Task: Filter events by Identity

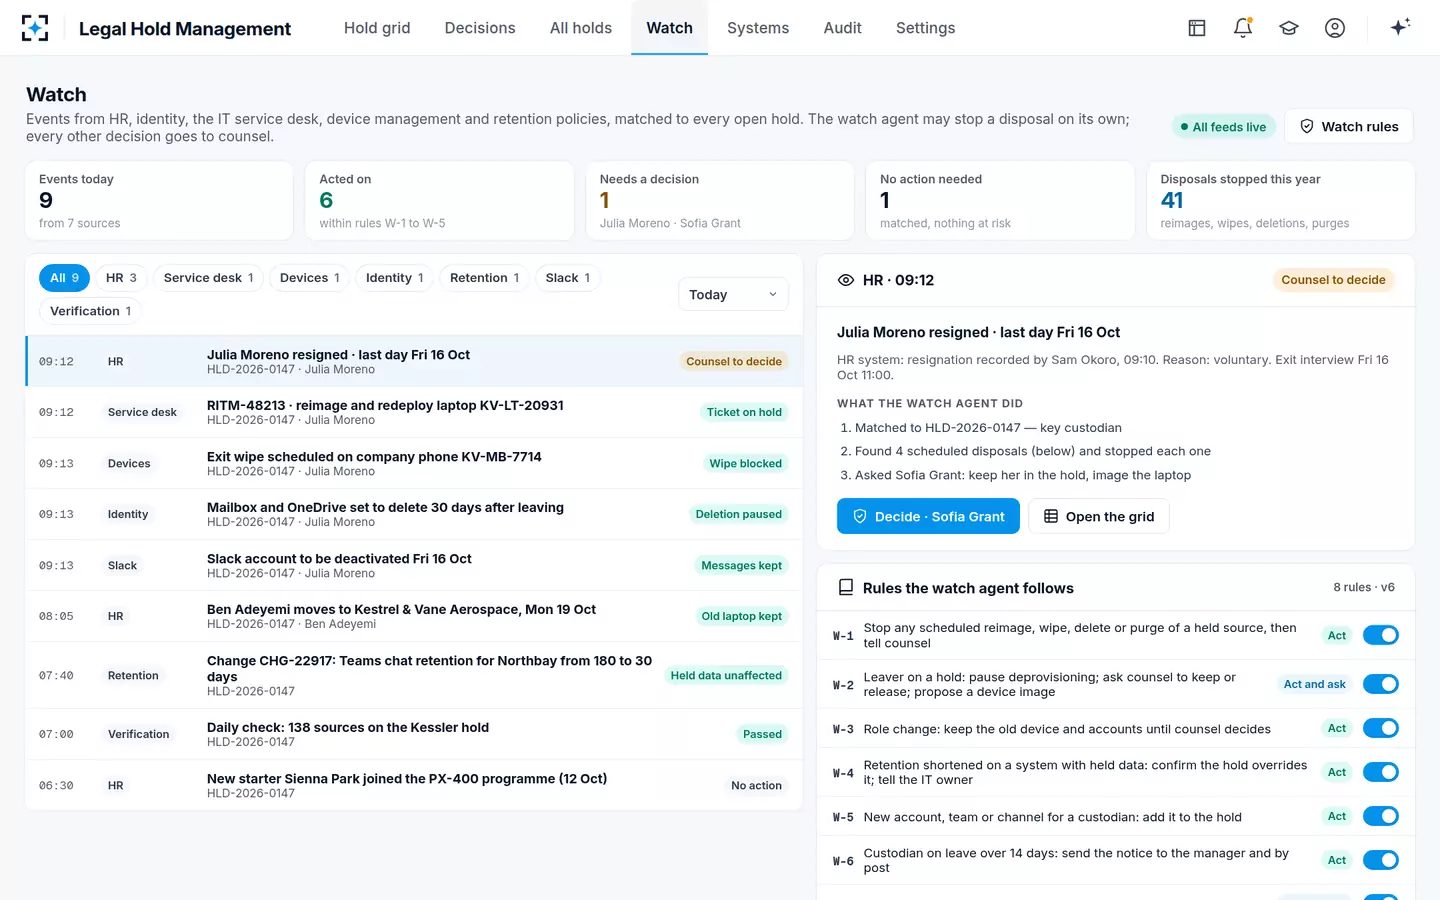Action: pyautogui.click(x=395, y=278)
